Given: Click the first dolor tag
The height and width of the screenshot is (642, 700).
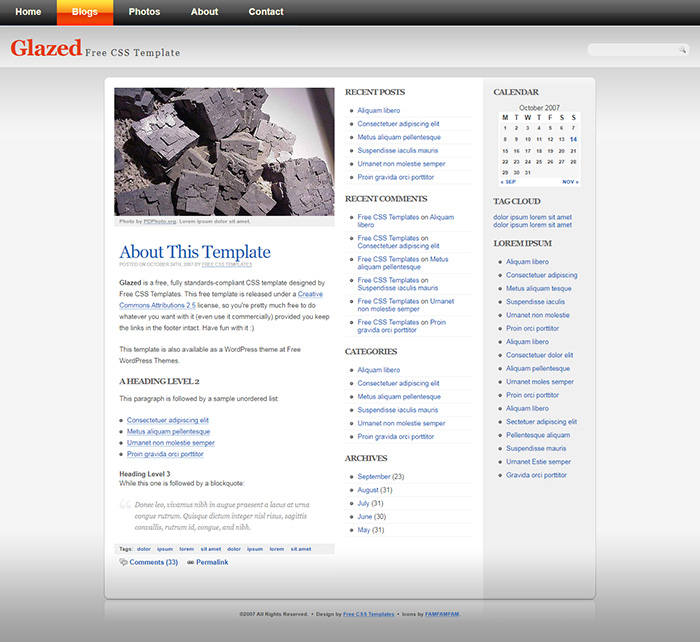Looking at the screenshot, I should pyautogui.click(x=144, y=549).
